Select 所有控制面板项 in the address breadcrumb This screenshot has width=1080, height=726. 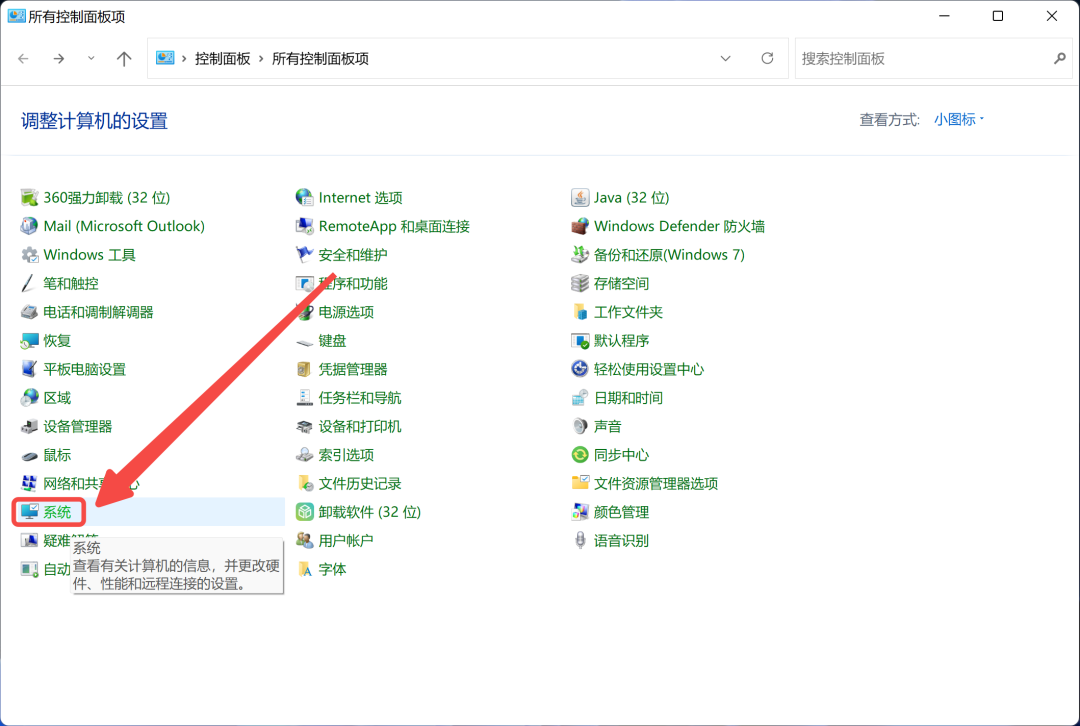[x=320, y=59]
